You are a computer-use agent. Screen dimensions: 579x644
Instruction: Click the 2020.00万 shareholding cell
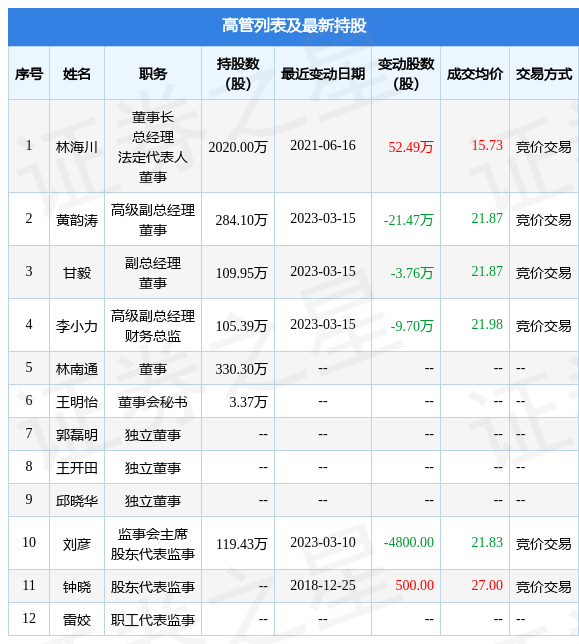(238, 146)
